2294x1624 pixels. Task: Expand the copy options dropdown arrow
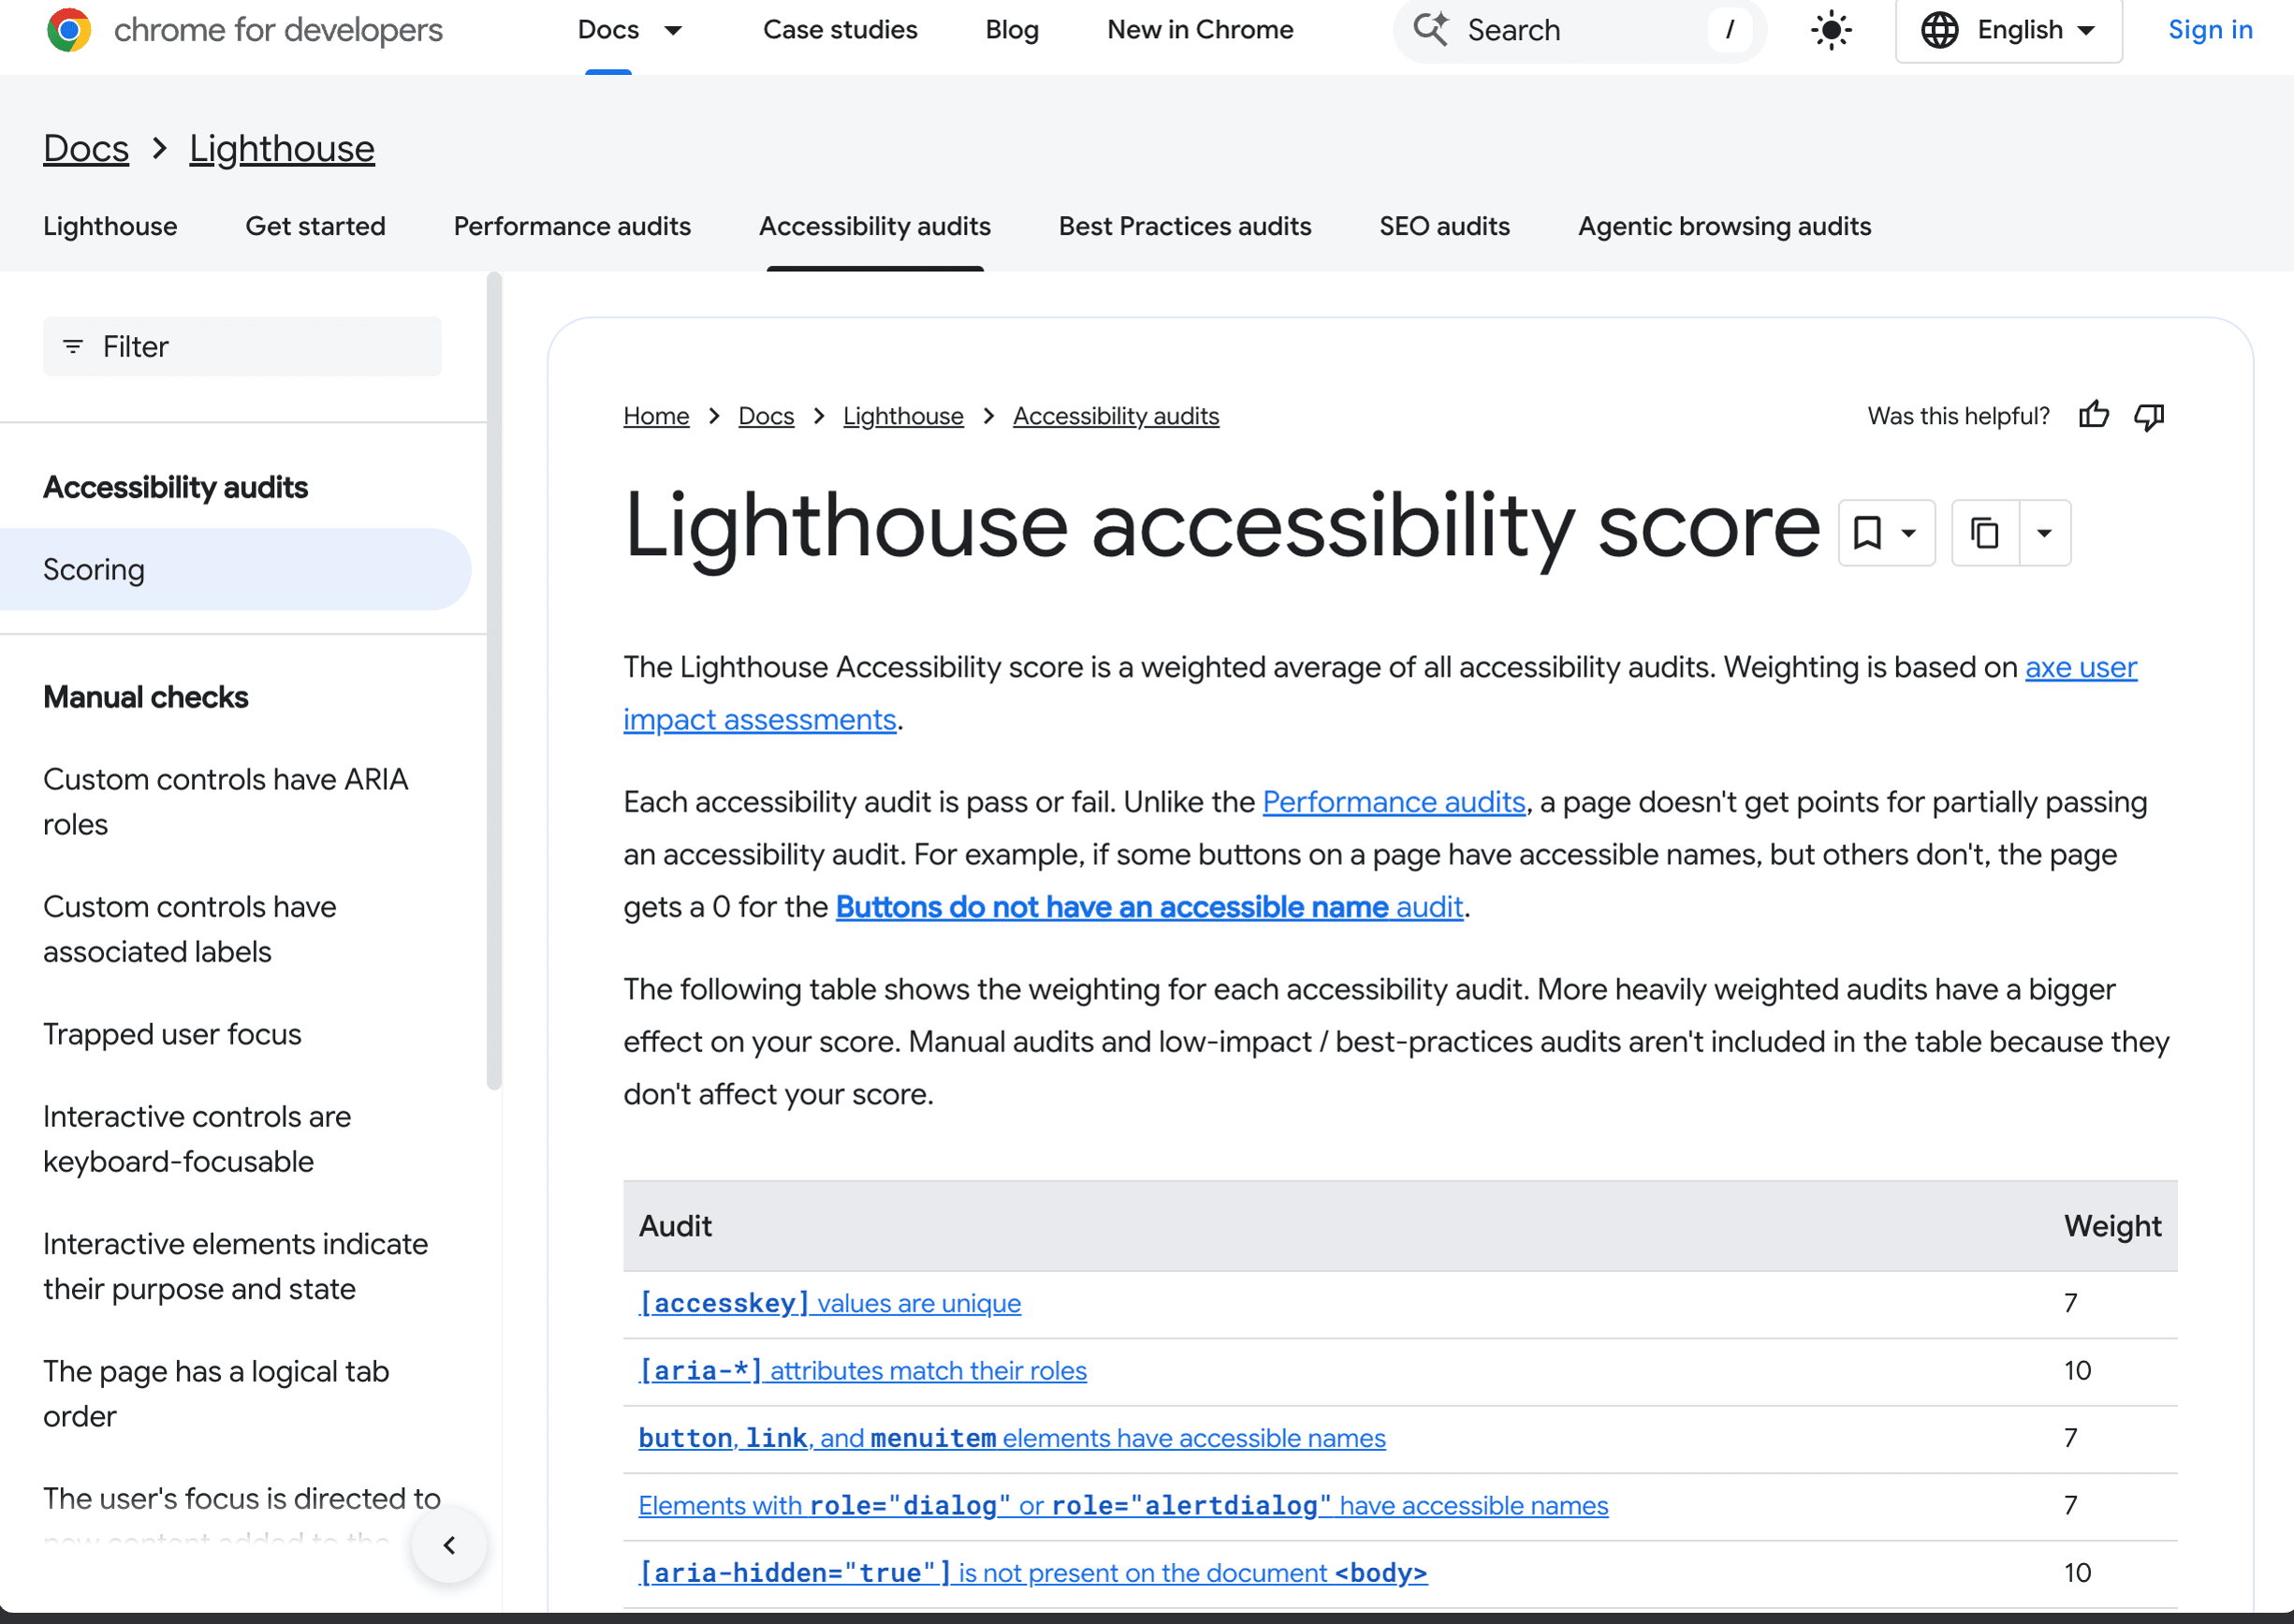[2045, 533]
